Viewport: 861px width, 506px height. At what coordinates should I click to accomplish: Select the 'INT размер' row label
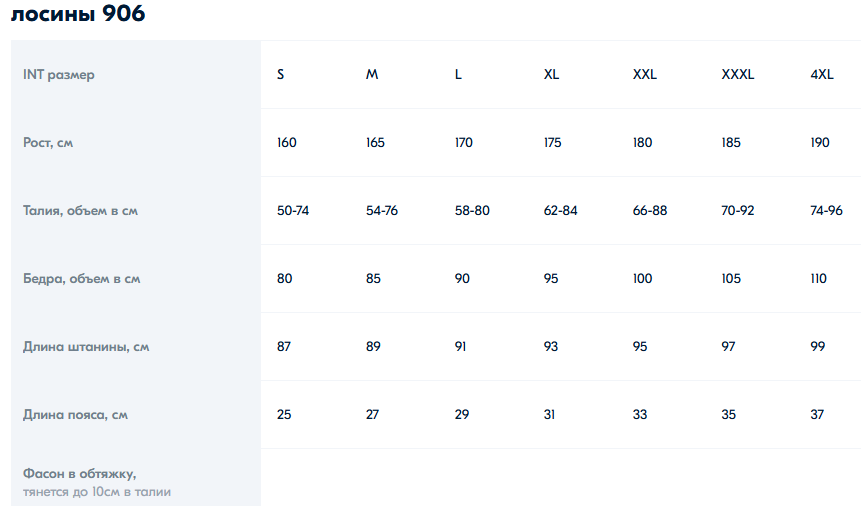point(59,75)
